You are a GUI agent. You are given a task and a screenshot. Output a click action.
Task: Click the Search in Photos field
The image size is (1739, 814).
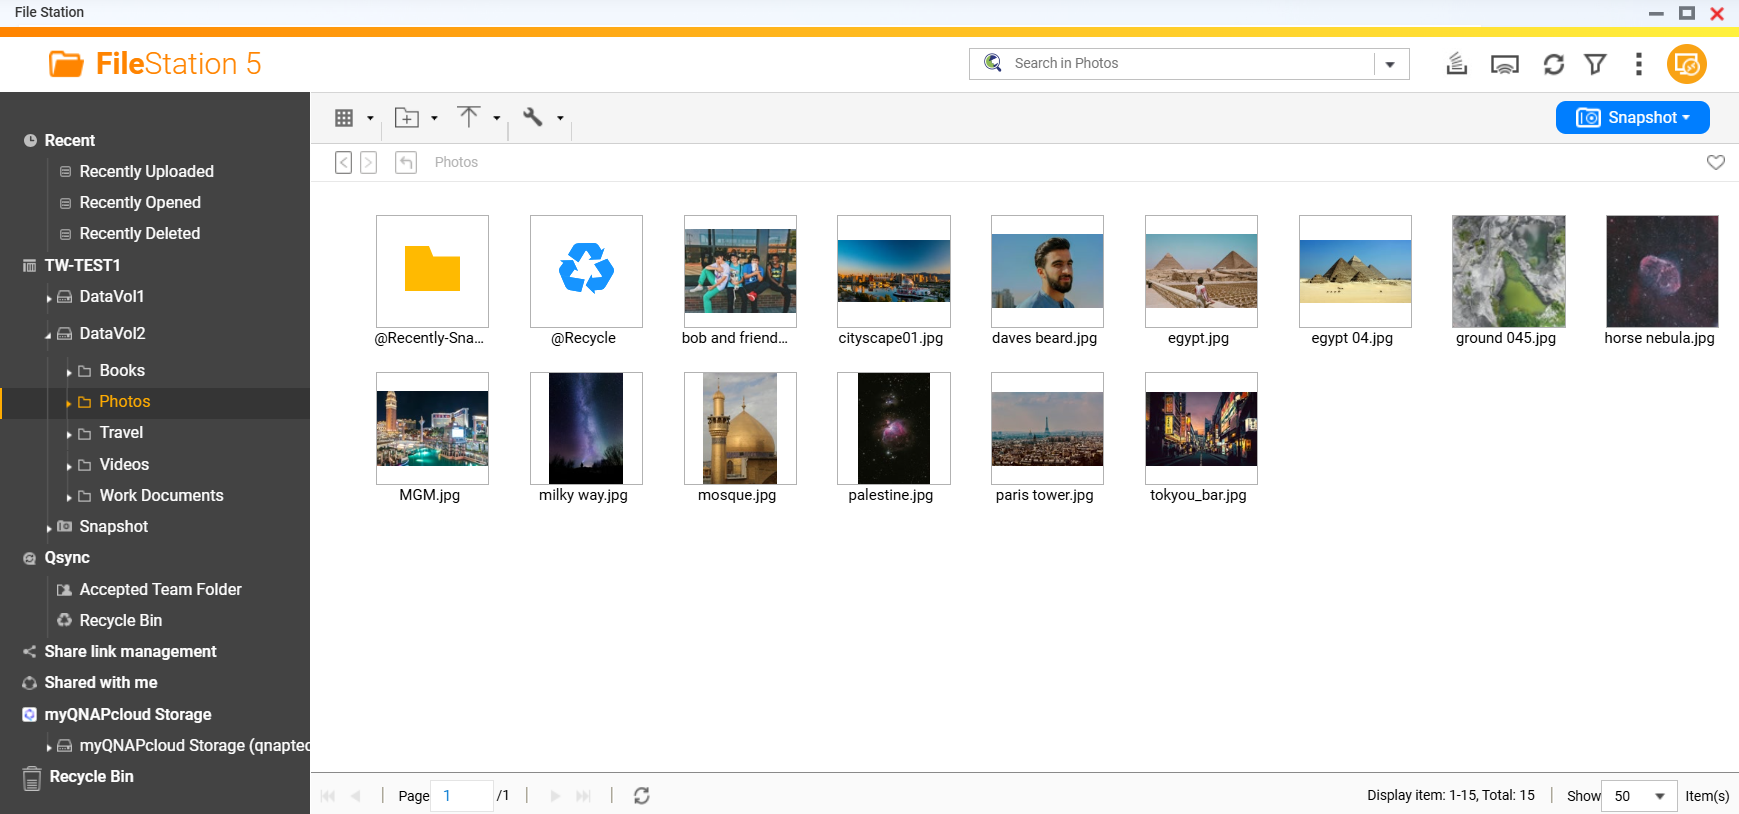click(x=1190, y=63)
